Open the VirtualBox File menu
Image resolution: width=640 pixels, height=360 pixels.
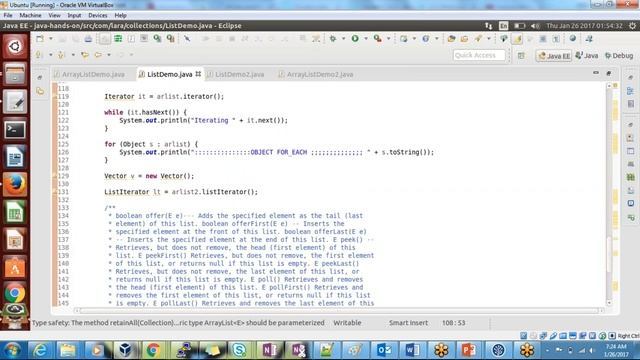[8, 15]
